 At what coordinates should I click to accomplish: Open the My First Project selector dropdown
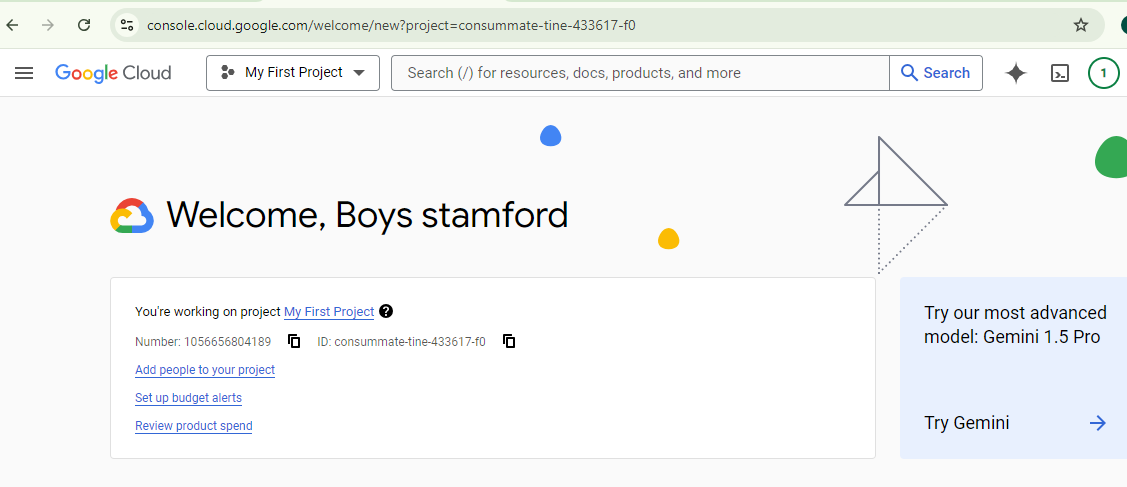click(x=293, y=73)
